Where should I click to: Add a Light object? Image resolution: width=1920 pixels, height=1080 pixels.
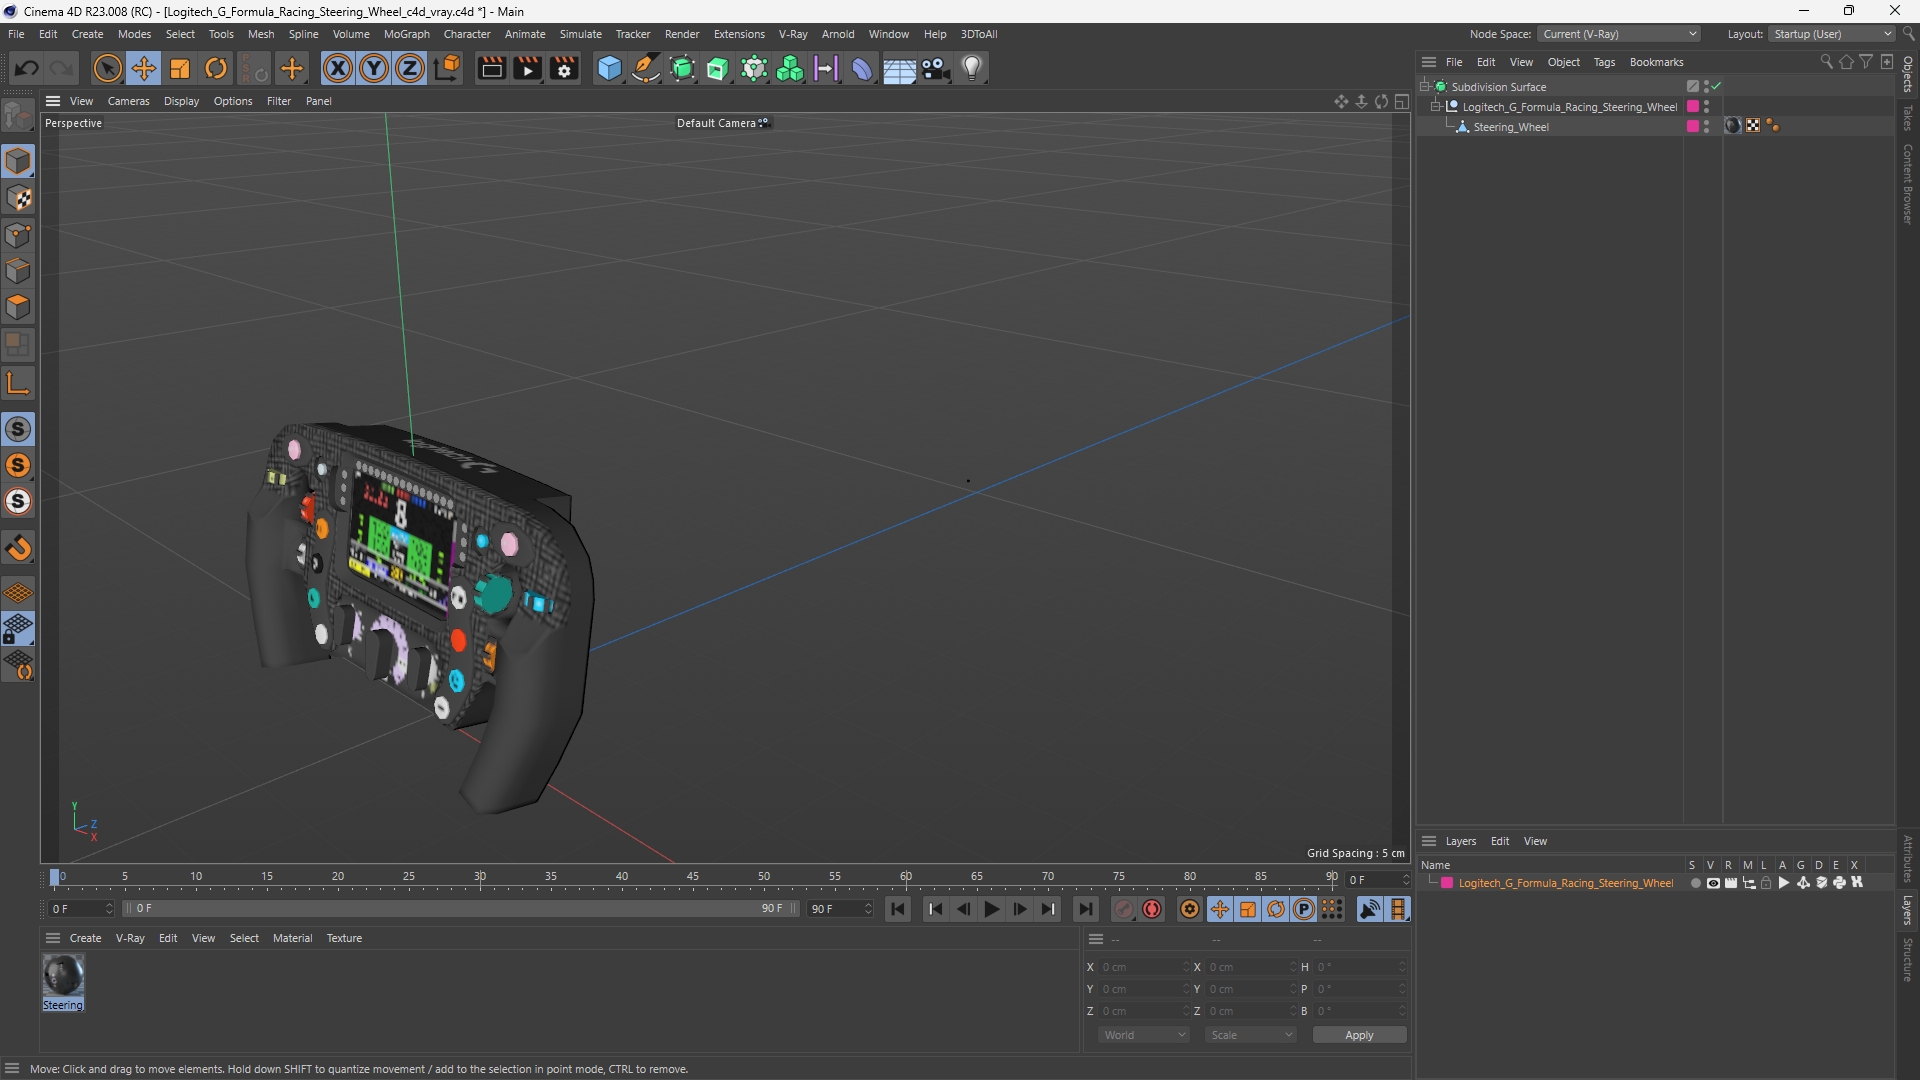972,68
